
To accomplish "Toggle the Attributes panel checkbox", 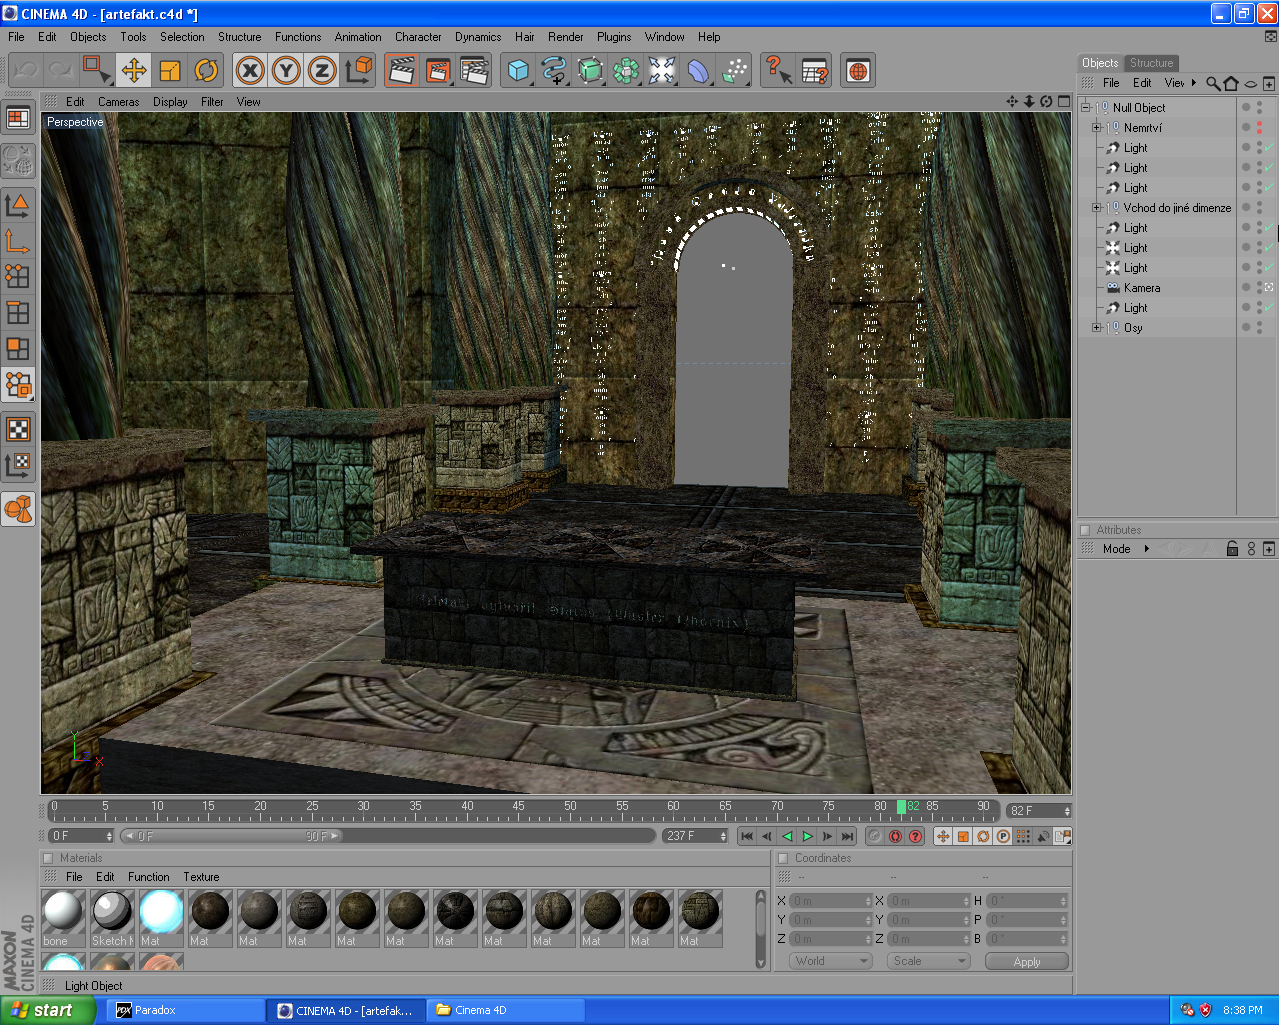I will click(1085, 530).
